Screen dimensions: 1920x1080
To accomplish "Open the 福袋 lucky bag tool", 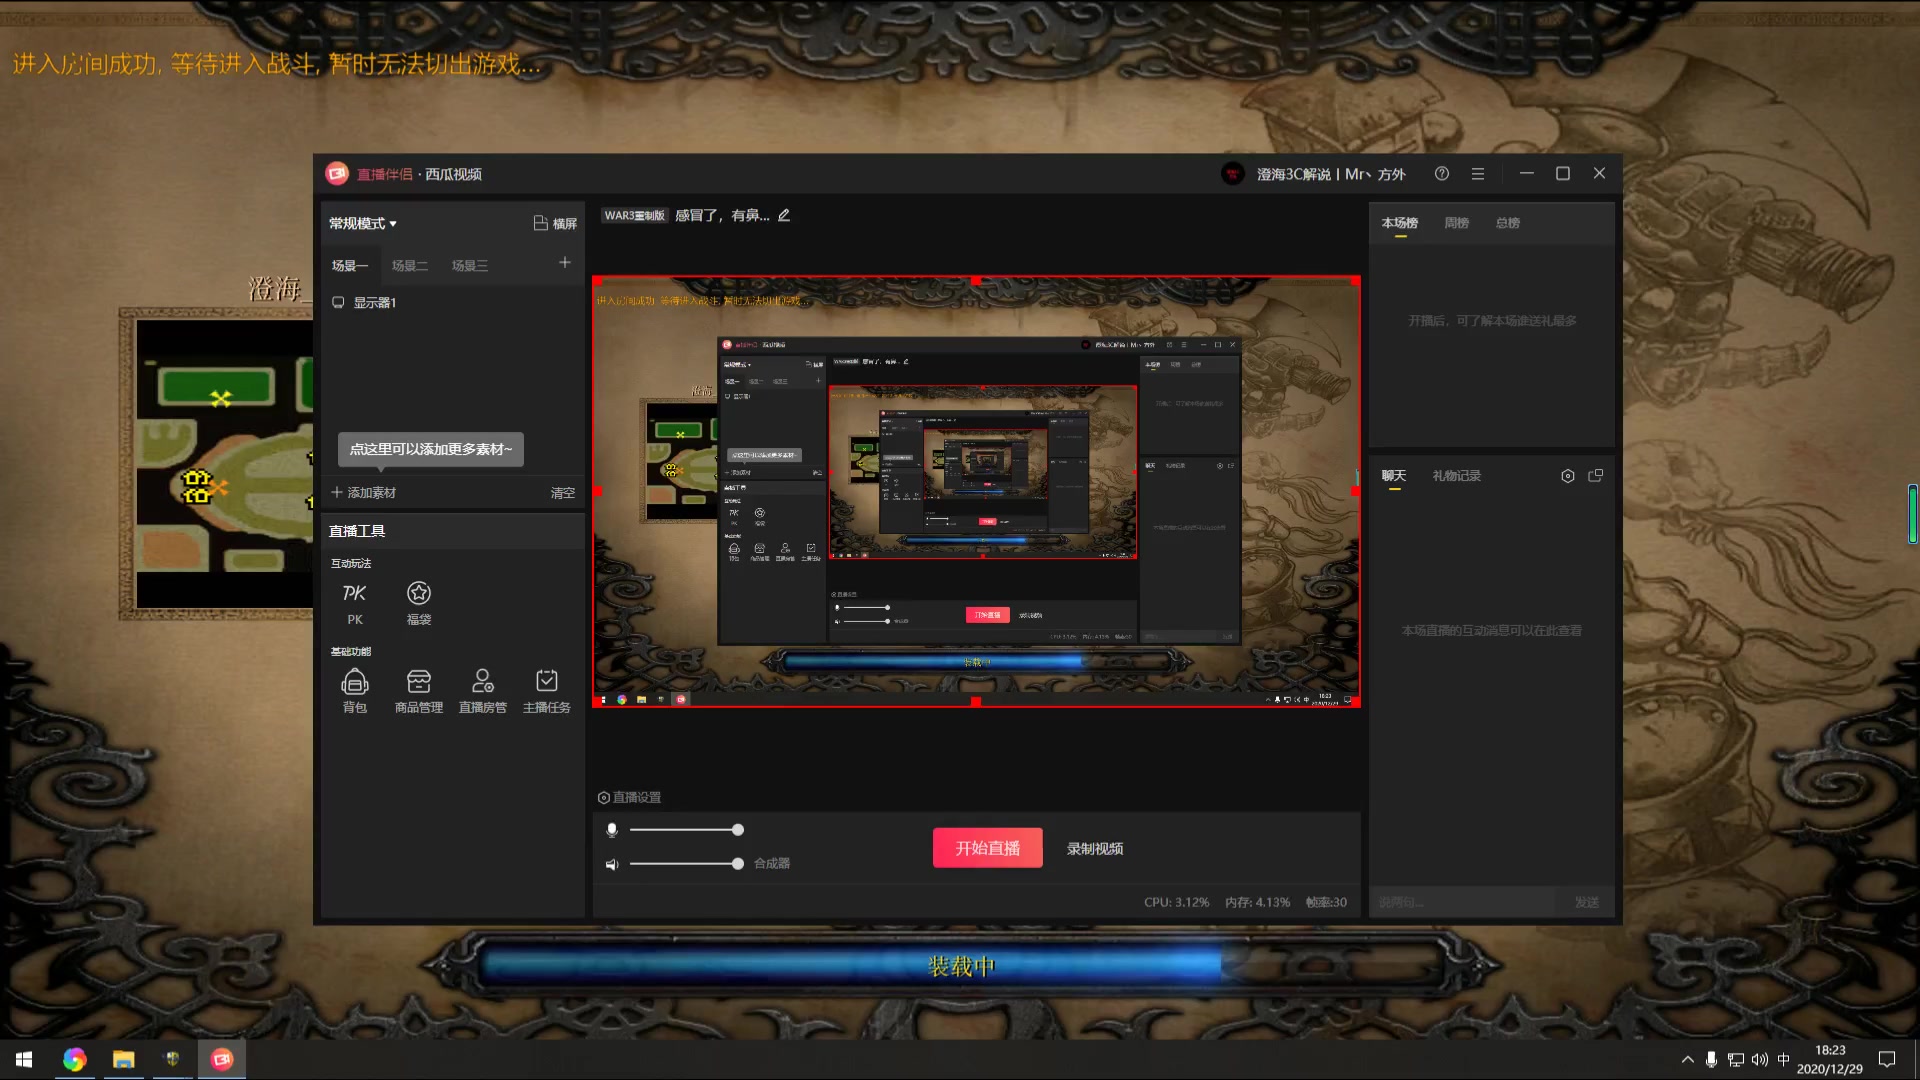I will coord(418,604).
